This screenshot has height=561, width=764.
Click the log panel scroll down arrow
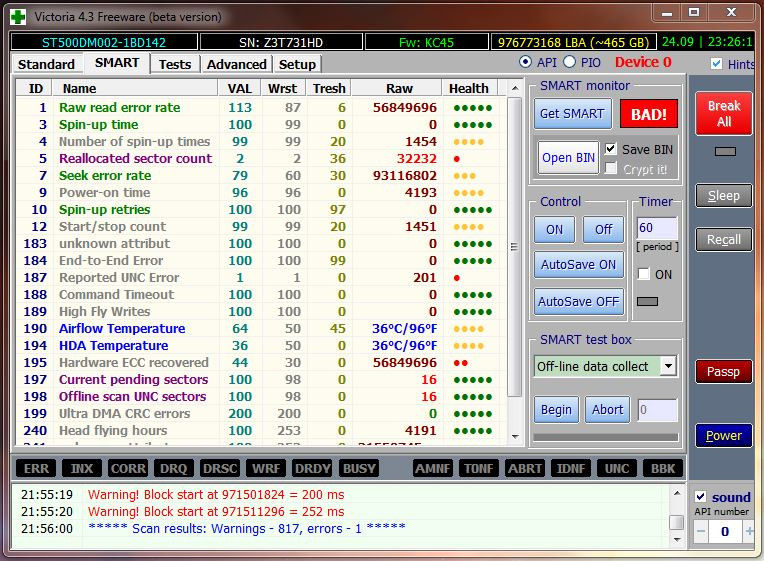677,539
